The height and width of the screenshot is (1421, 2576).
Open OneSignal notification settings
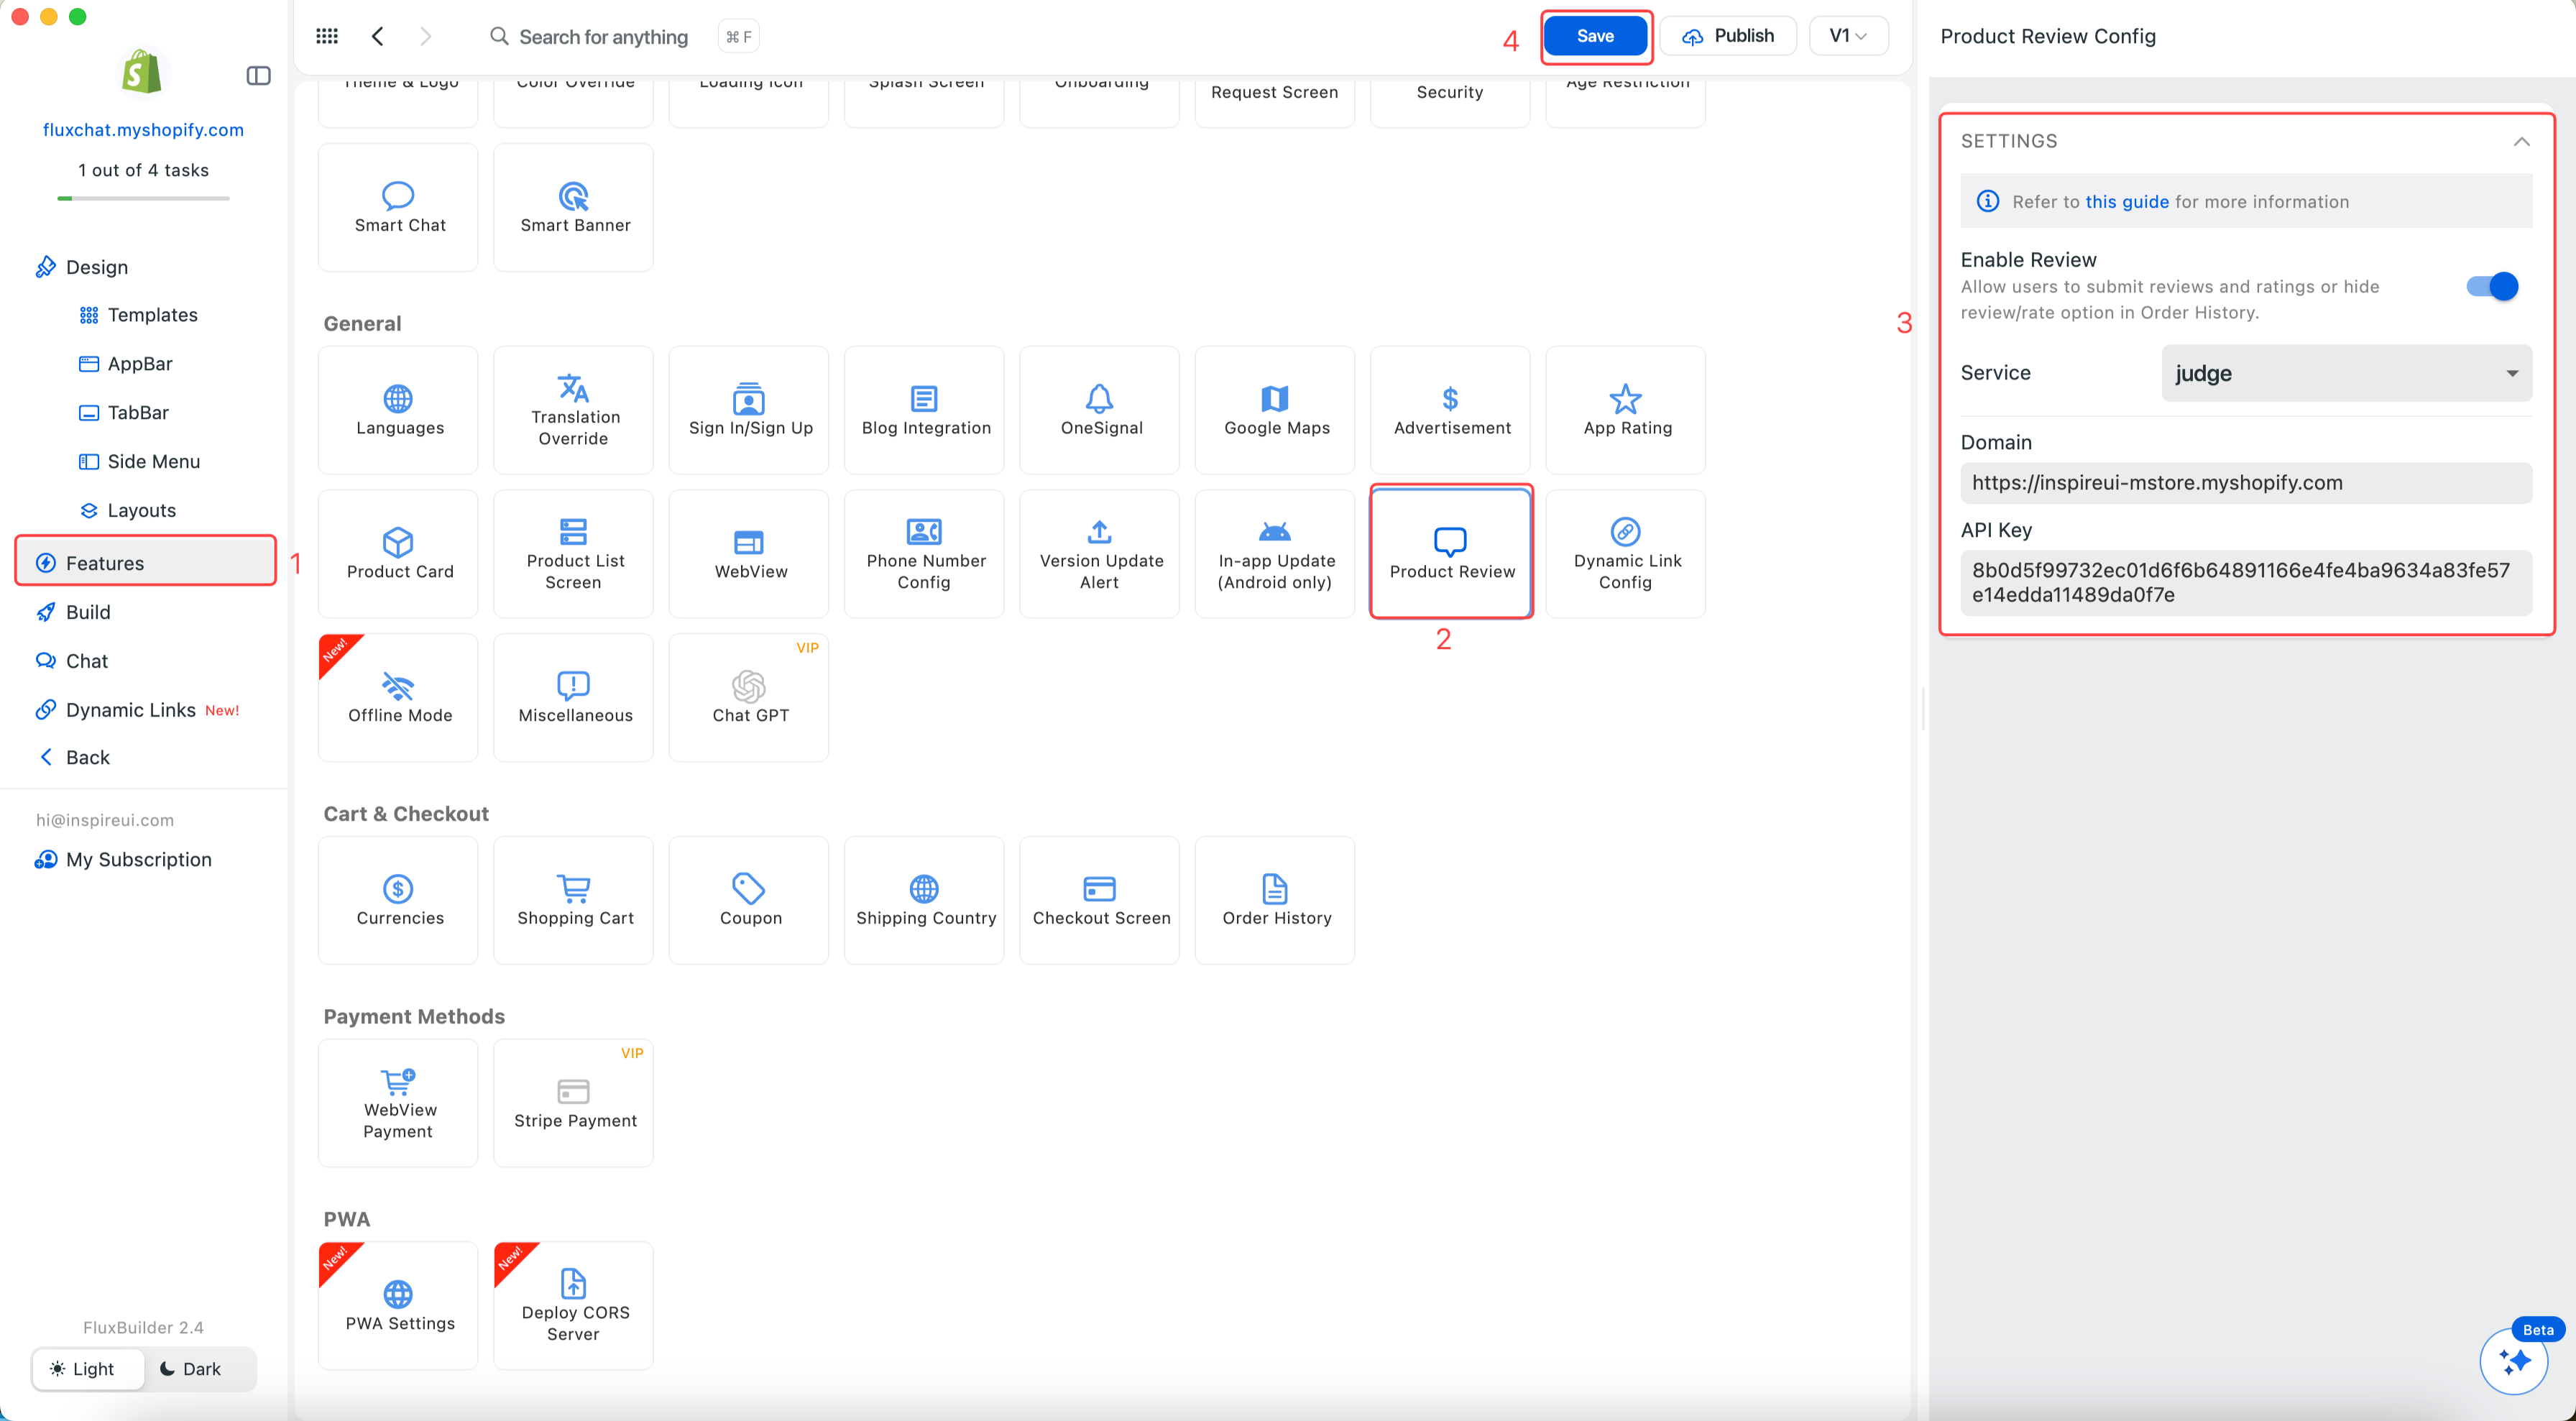click(1099, 410)
